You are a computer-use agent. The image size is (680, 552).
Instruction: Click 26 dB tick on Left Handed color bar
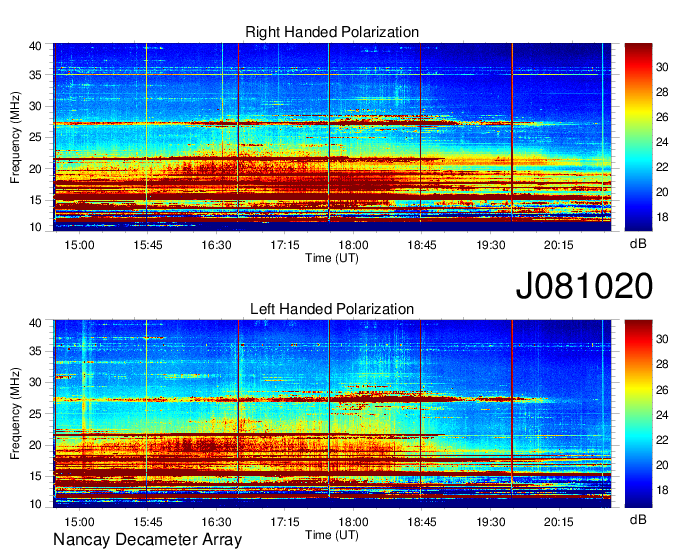pyautogui.click(x=662, y=390)
